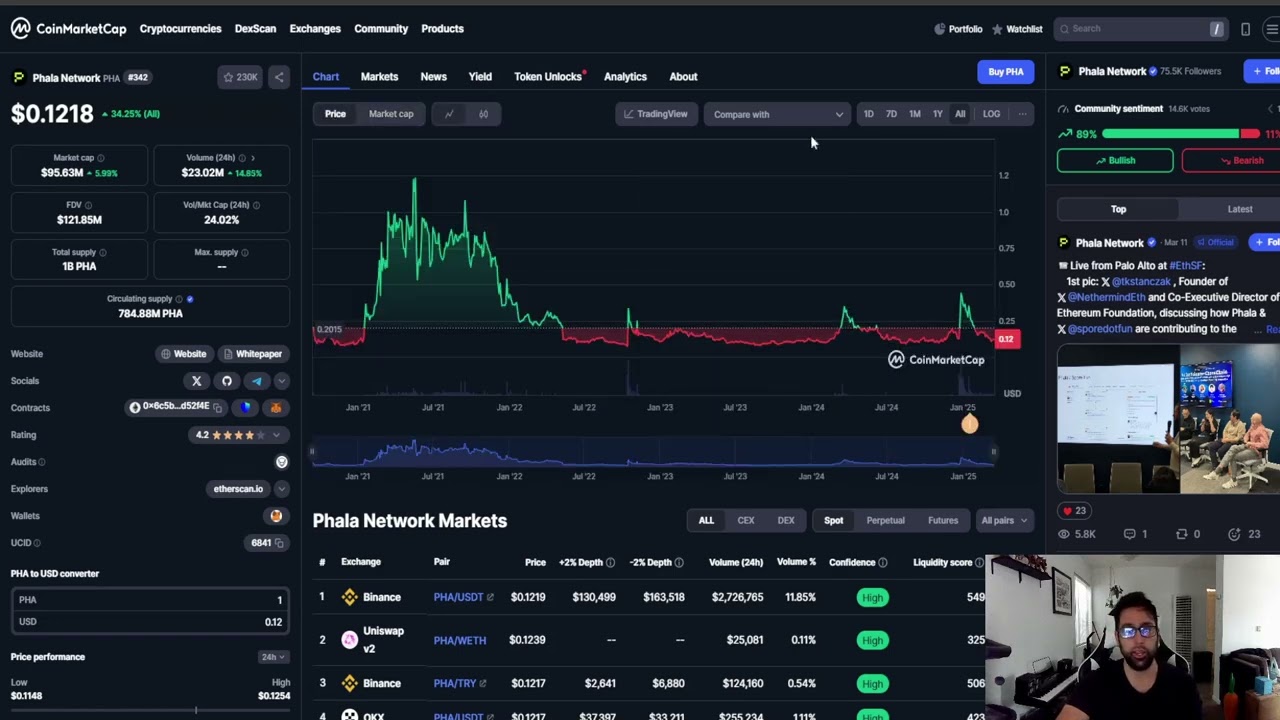The width and height of the screenshot is (1280, 720).
Task: Switch to line chart view icon
Action: (449, 114)
